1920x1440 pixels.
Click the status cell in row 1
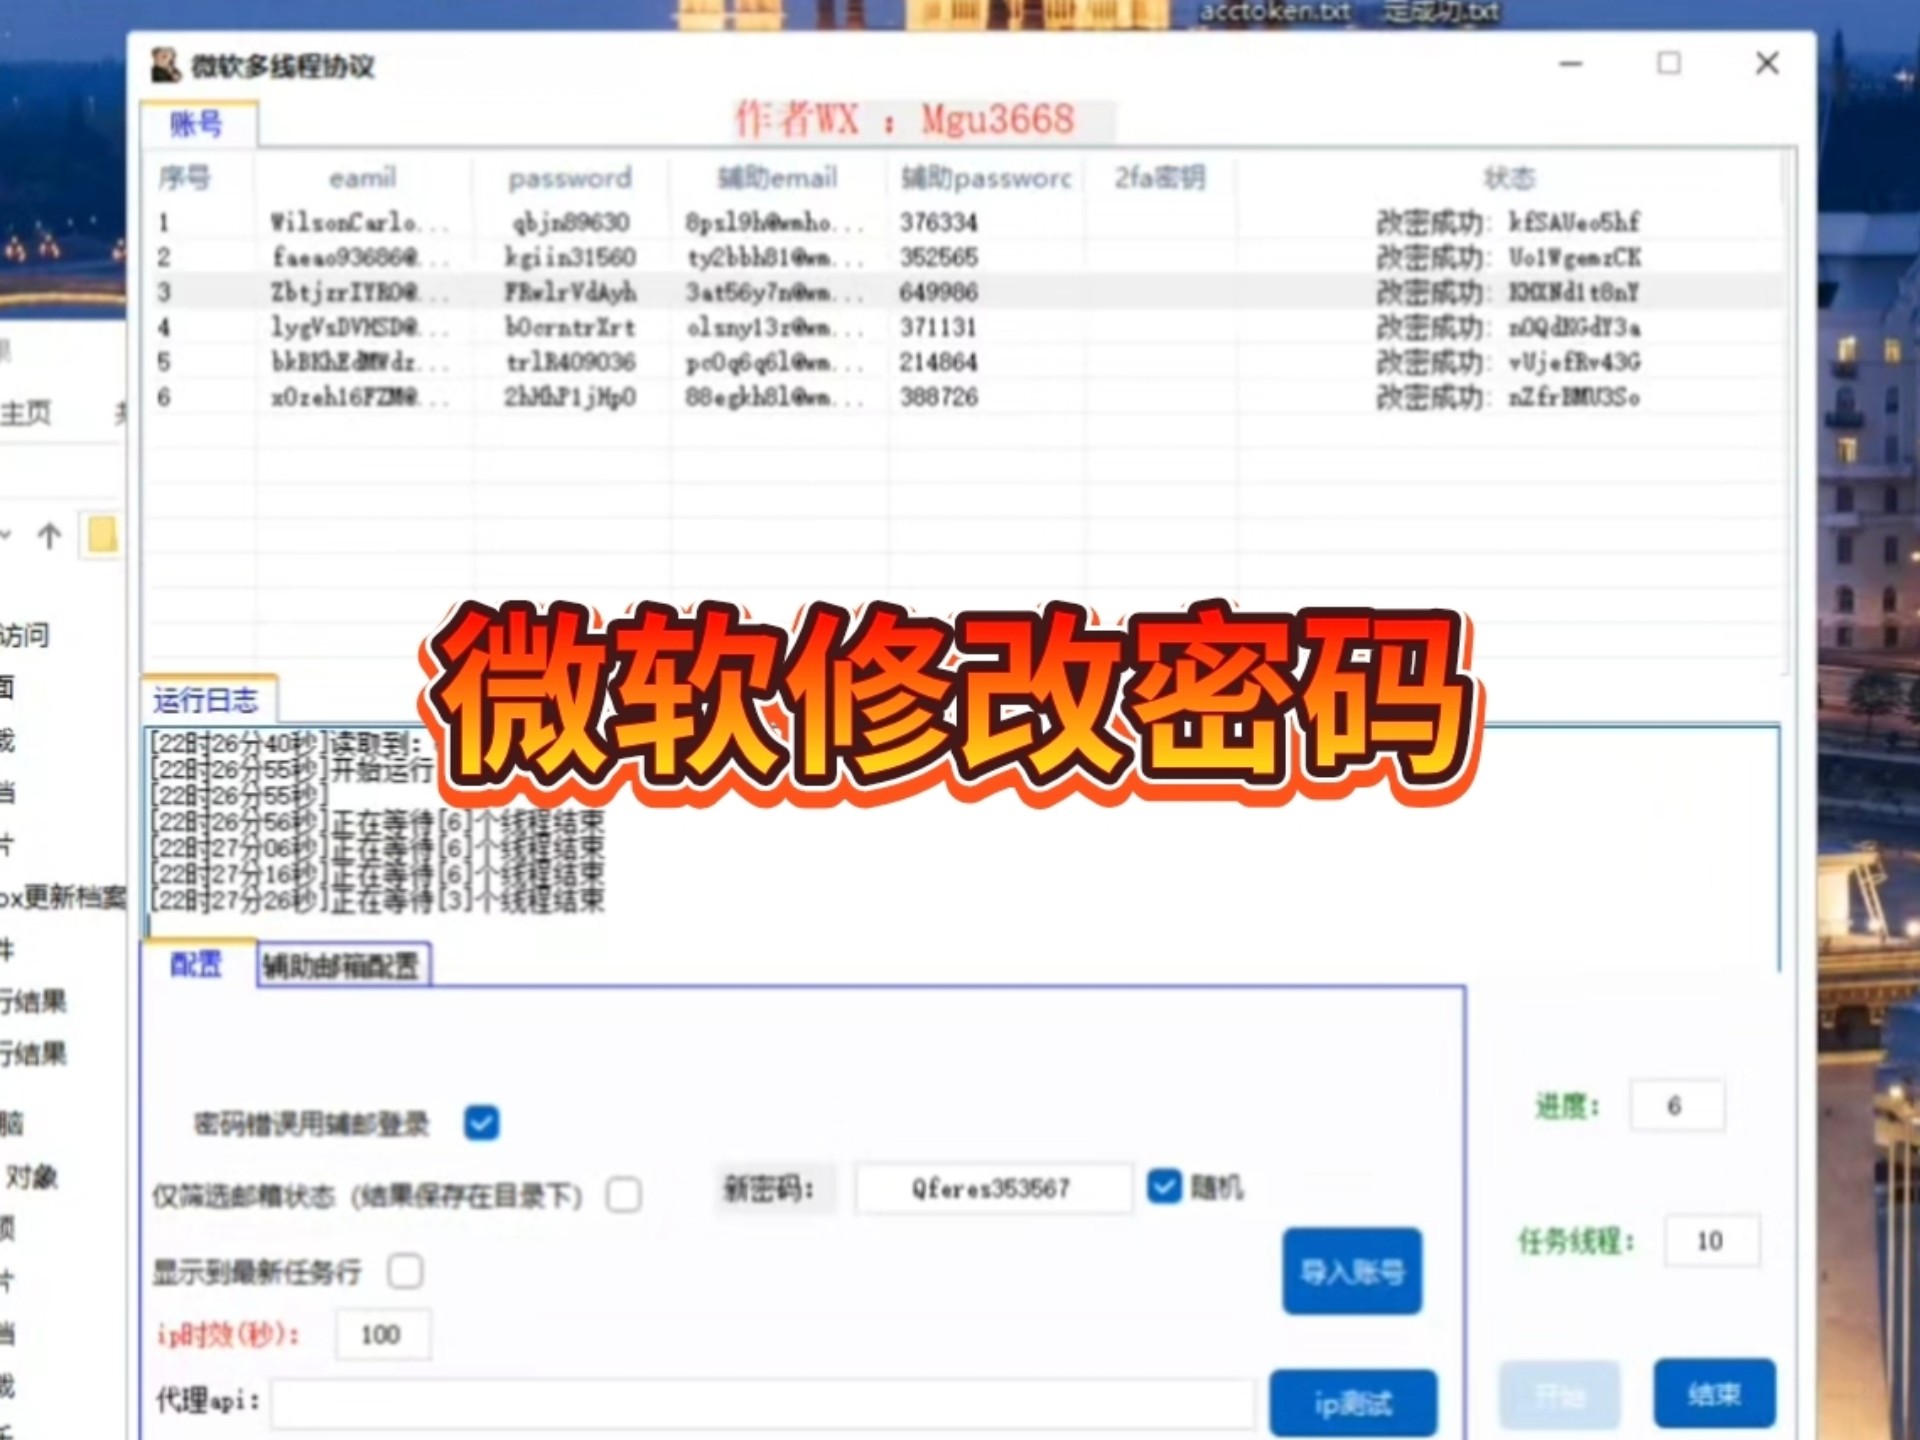[1508, 222]
